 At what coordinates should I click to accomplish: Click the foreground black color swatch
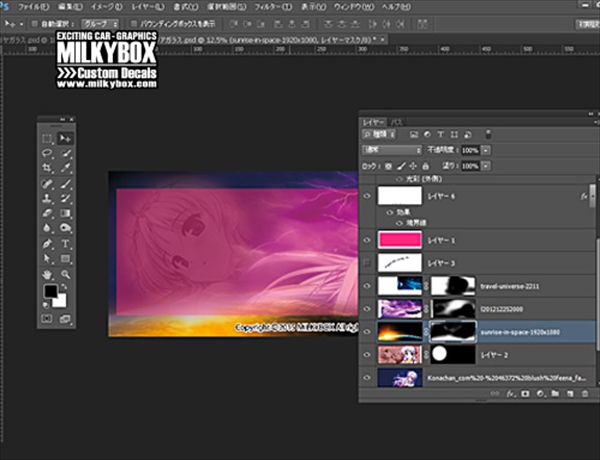pyautogui.click(x=51, y=291)
